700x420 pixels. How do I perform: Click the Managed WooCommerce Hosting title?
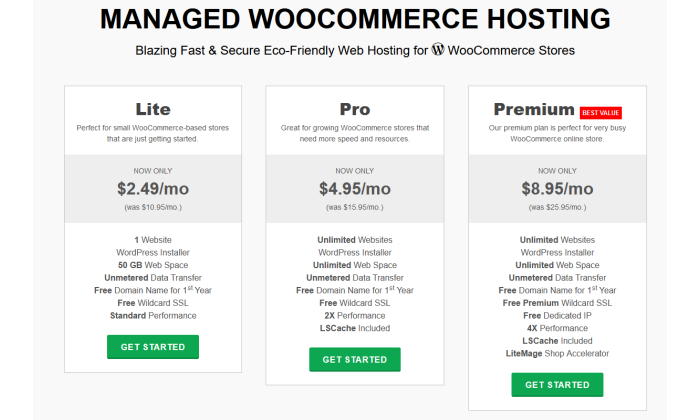(x=355, y=19)
